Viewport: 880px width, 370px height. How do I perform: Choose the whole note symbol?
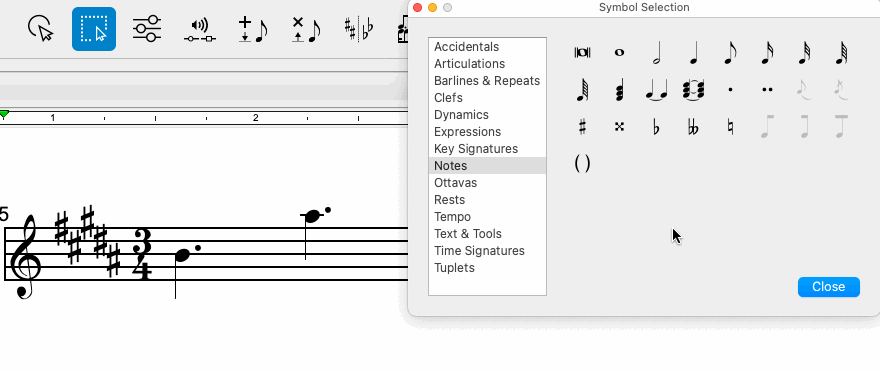coord(619,53)
